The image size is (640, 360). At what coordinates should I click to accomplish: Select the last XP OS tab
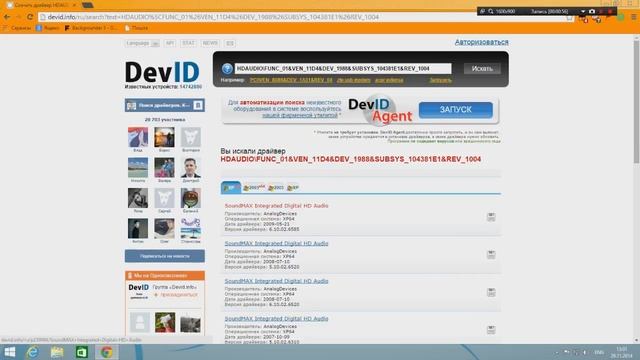(x=293, y=188)
